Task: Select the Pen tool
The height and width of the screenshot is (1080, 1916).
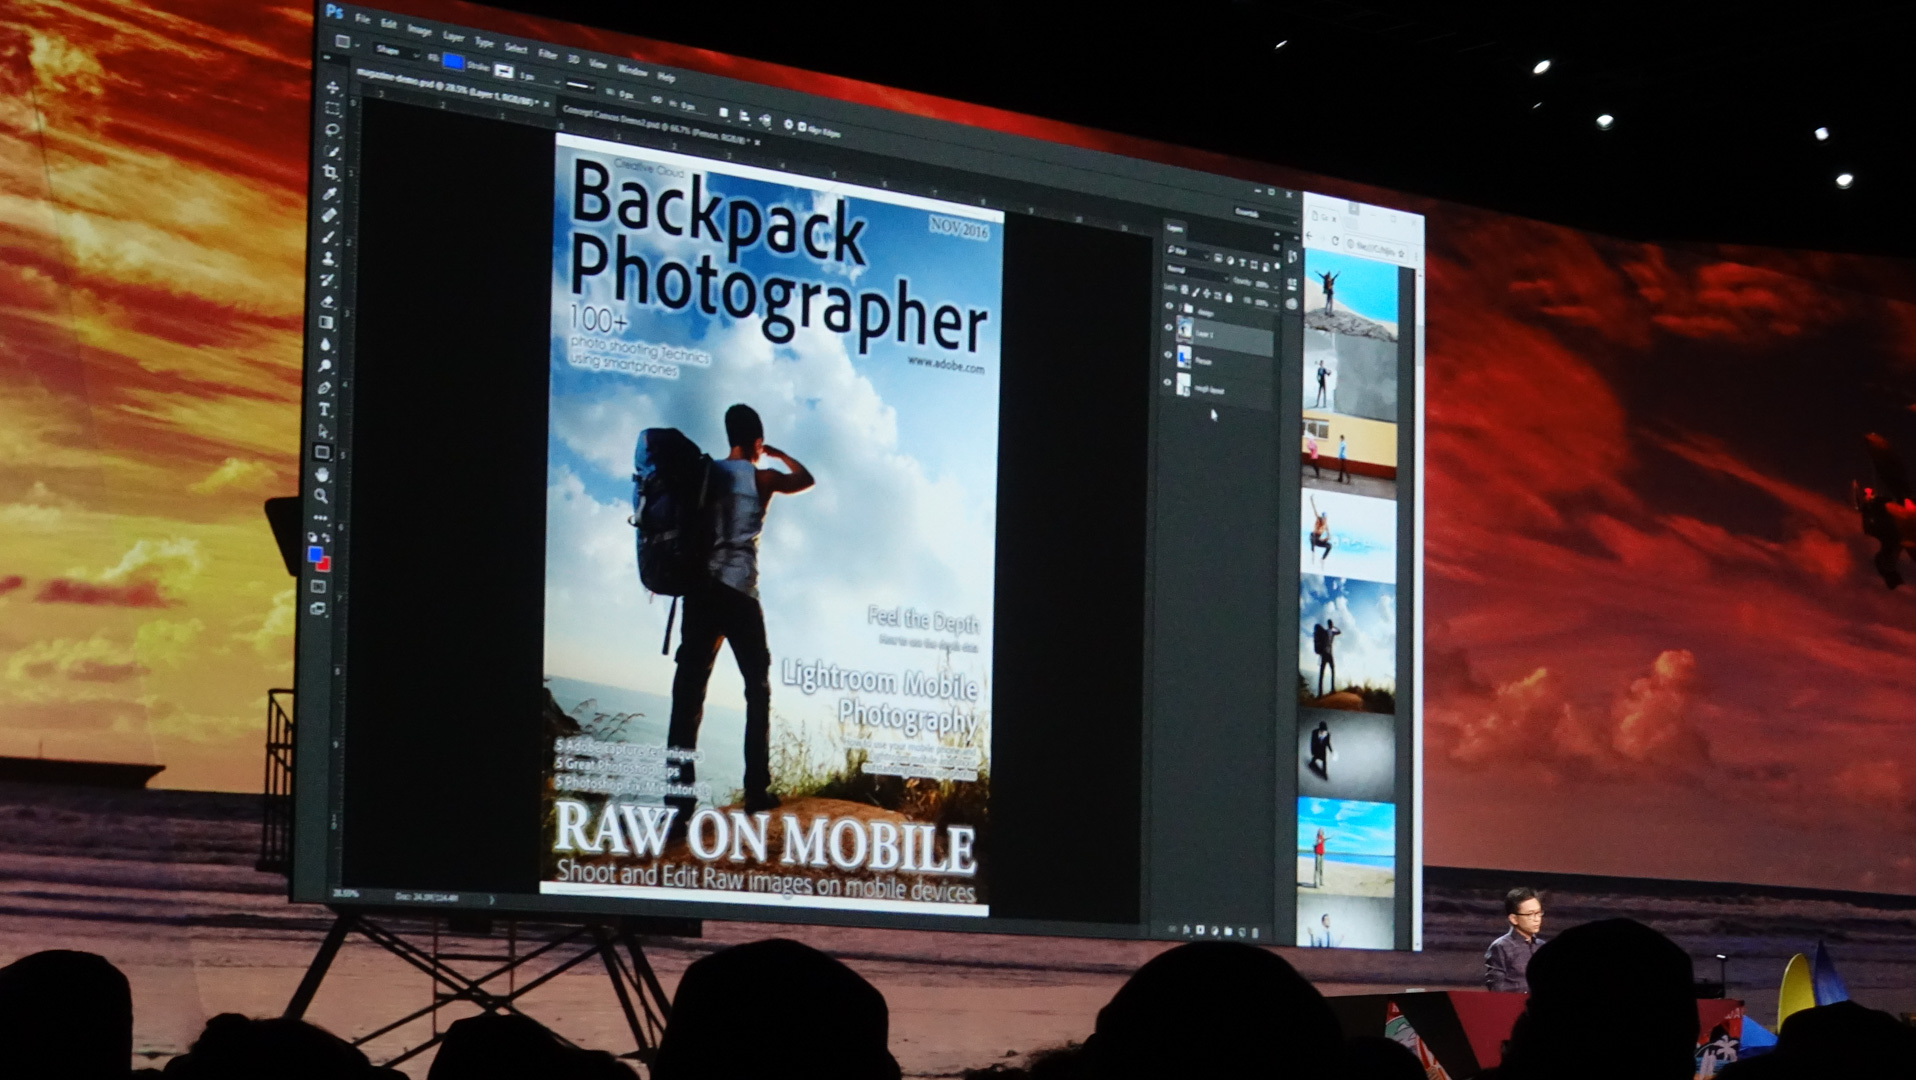Action: (324, 388)
